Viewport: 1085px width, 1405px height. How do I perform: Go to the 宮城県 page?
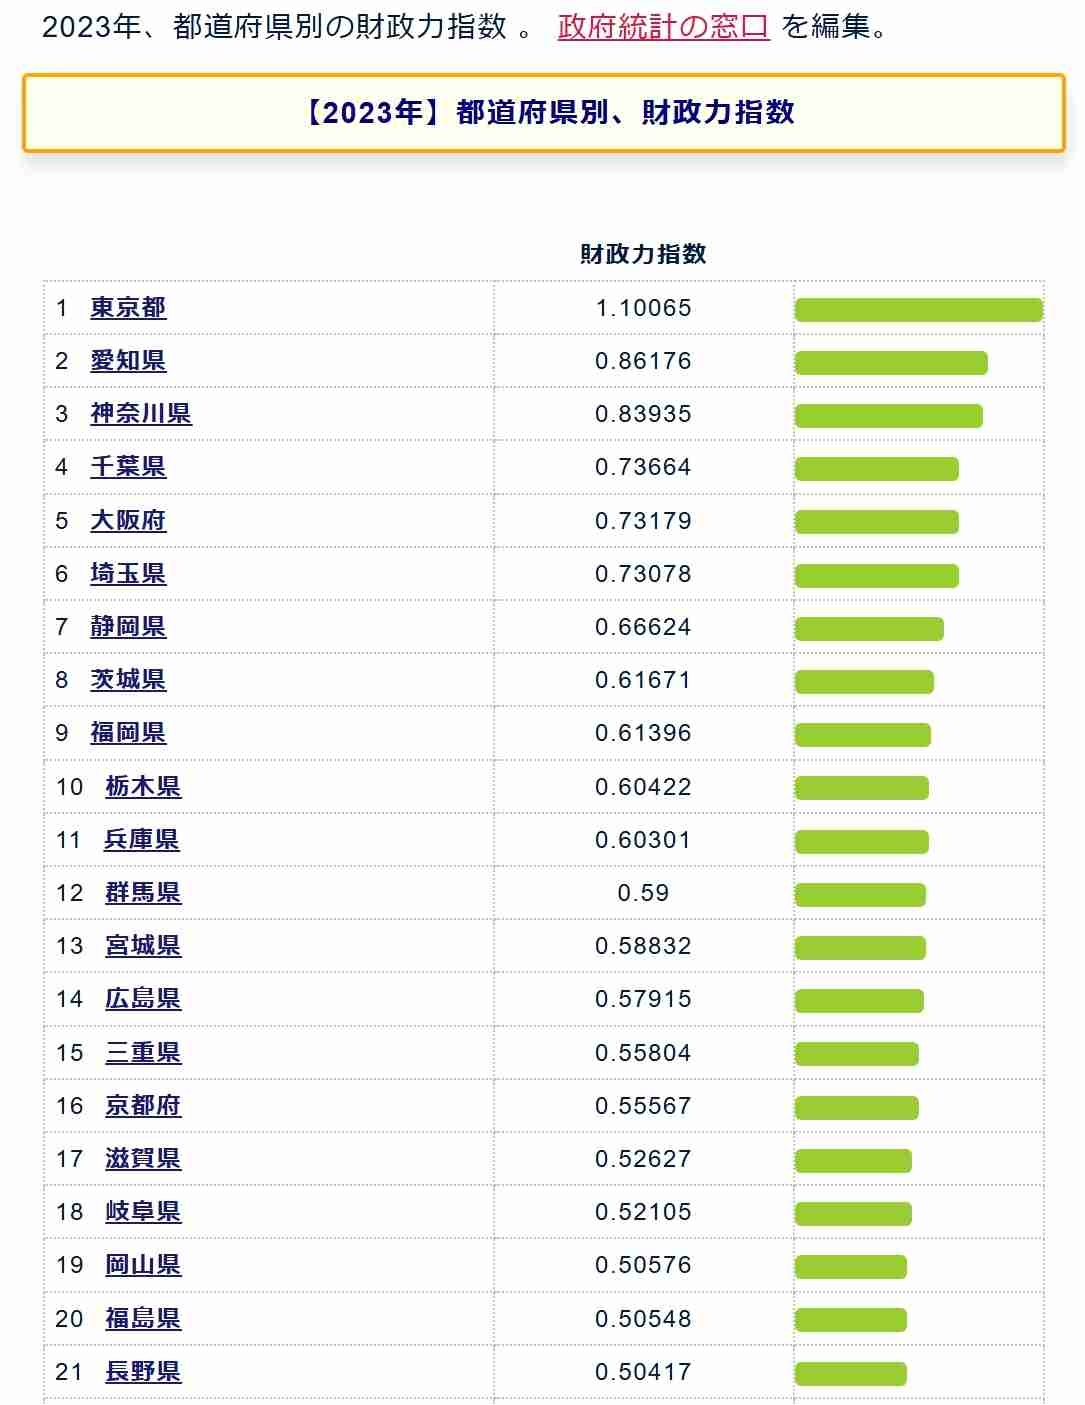(x=143, y=946)
